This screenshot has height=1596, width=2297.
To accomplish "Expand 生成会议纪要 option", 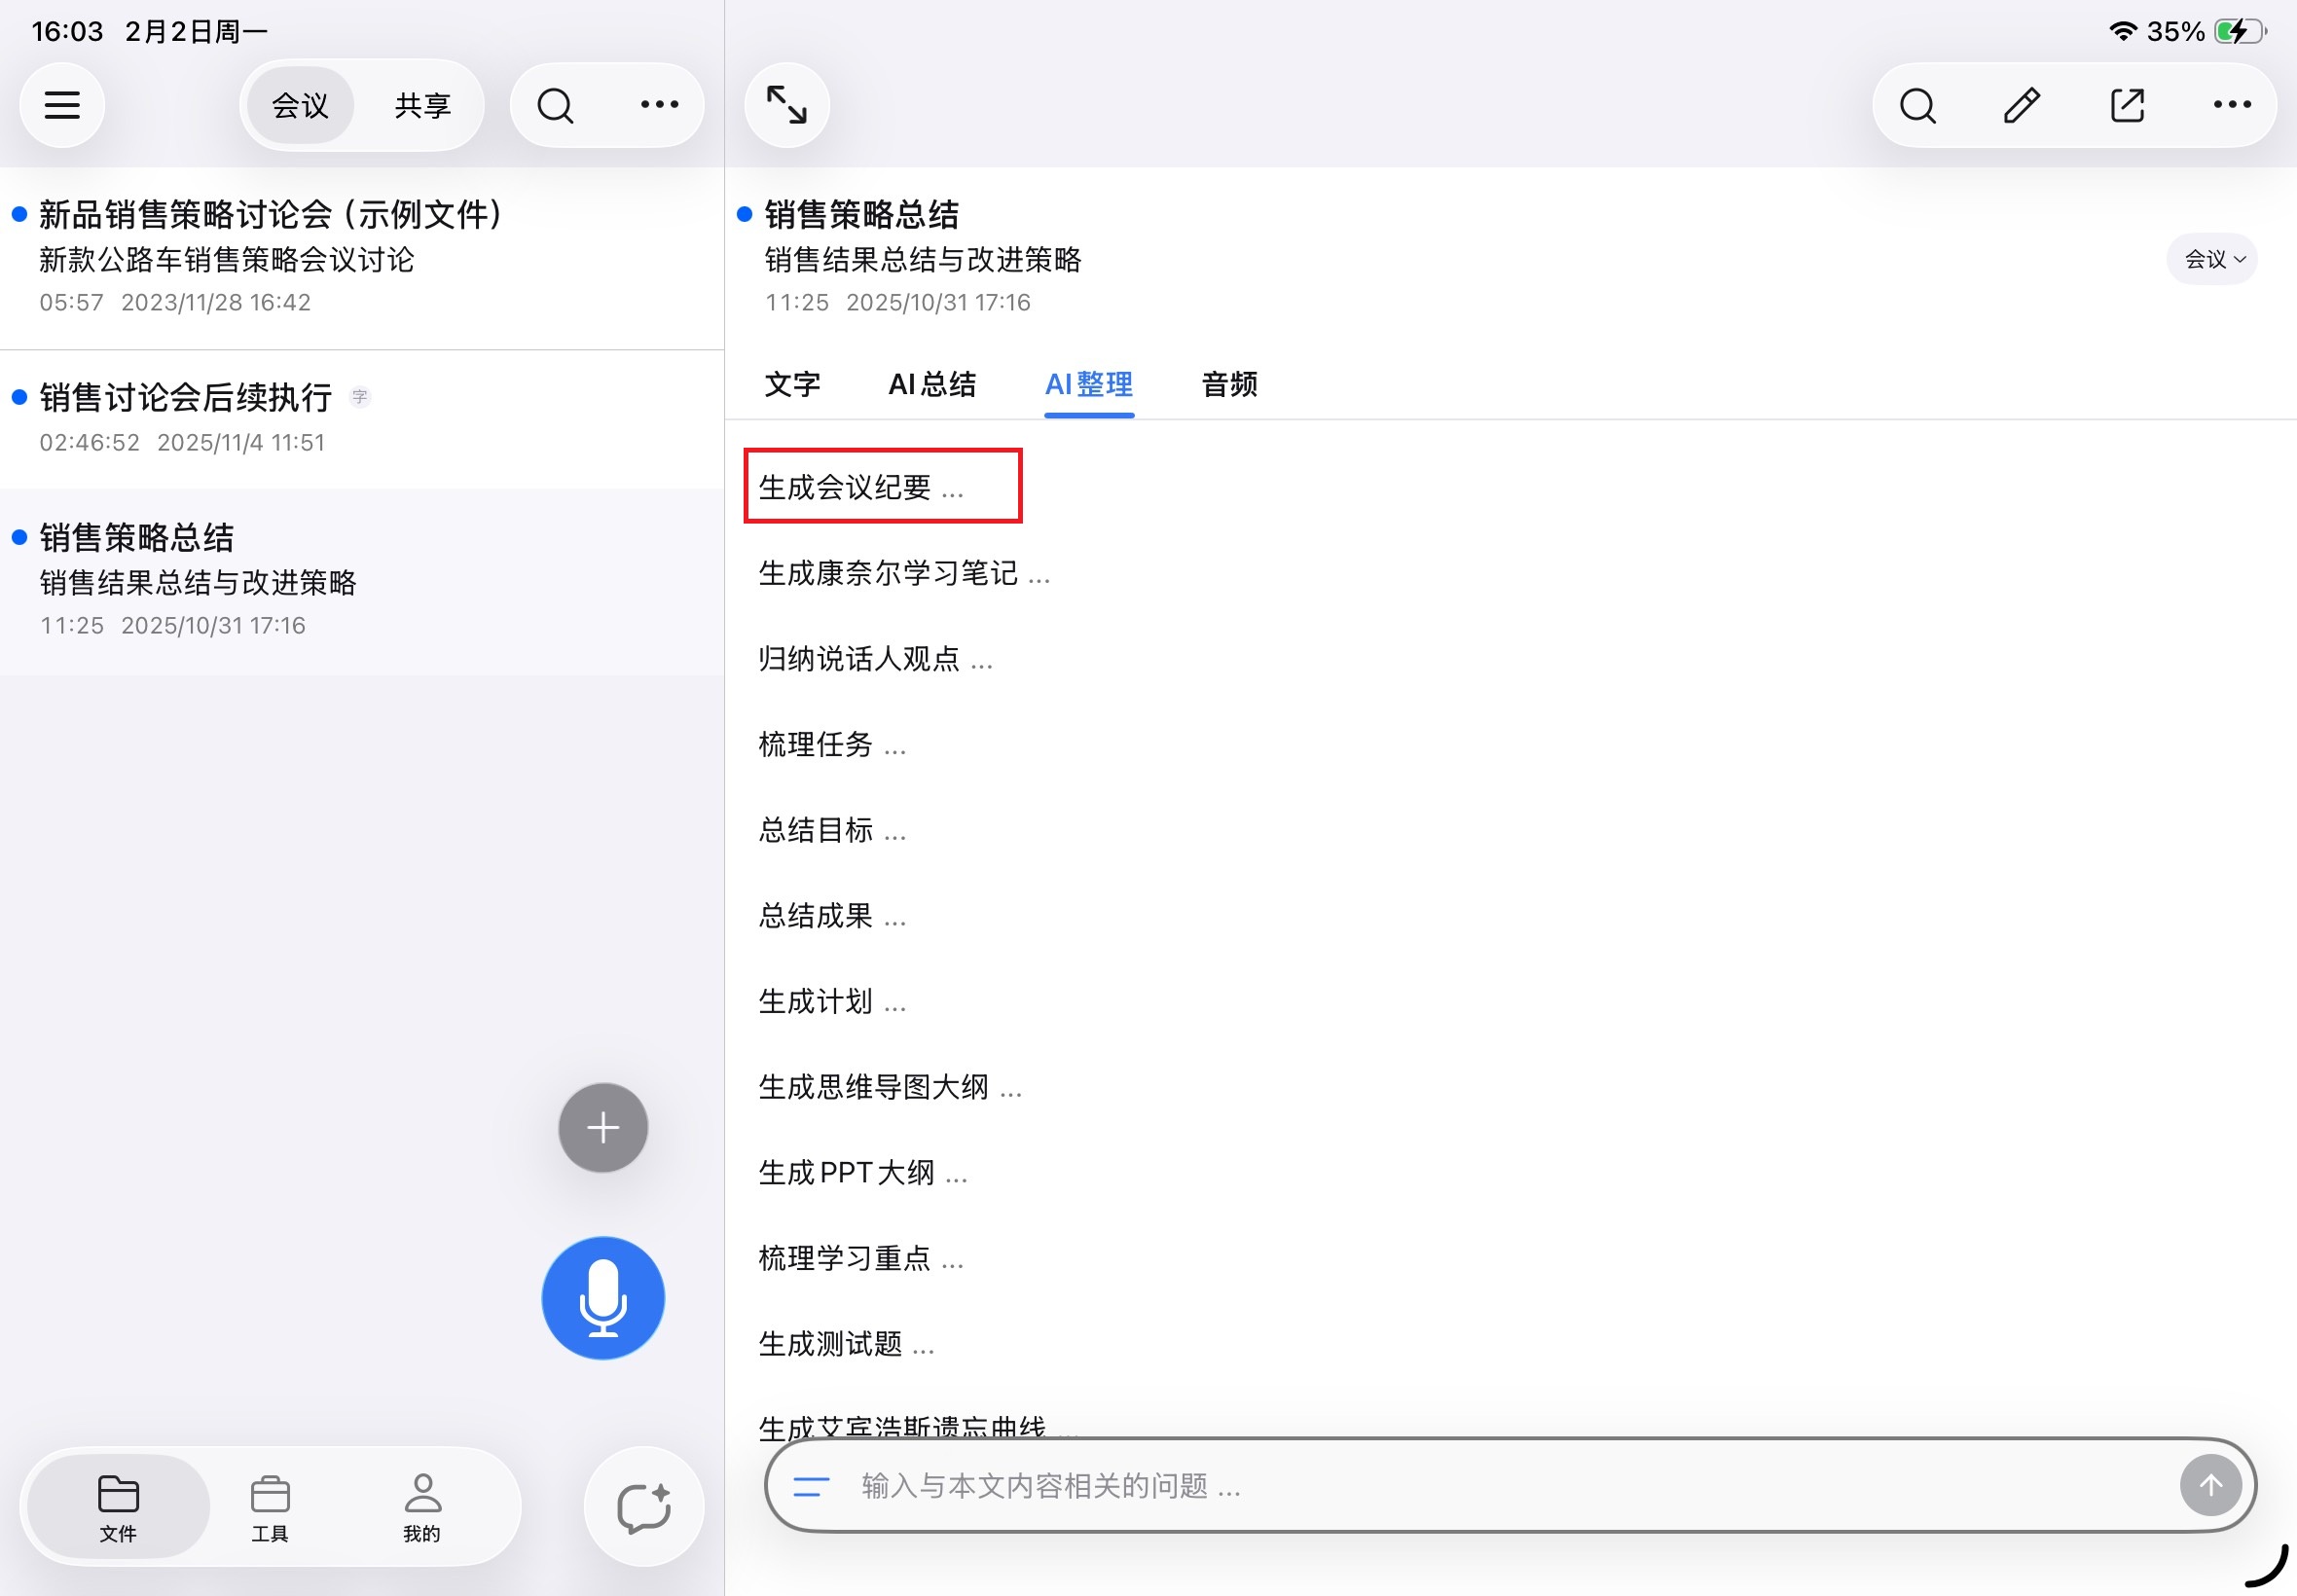I will pos(882,487).
